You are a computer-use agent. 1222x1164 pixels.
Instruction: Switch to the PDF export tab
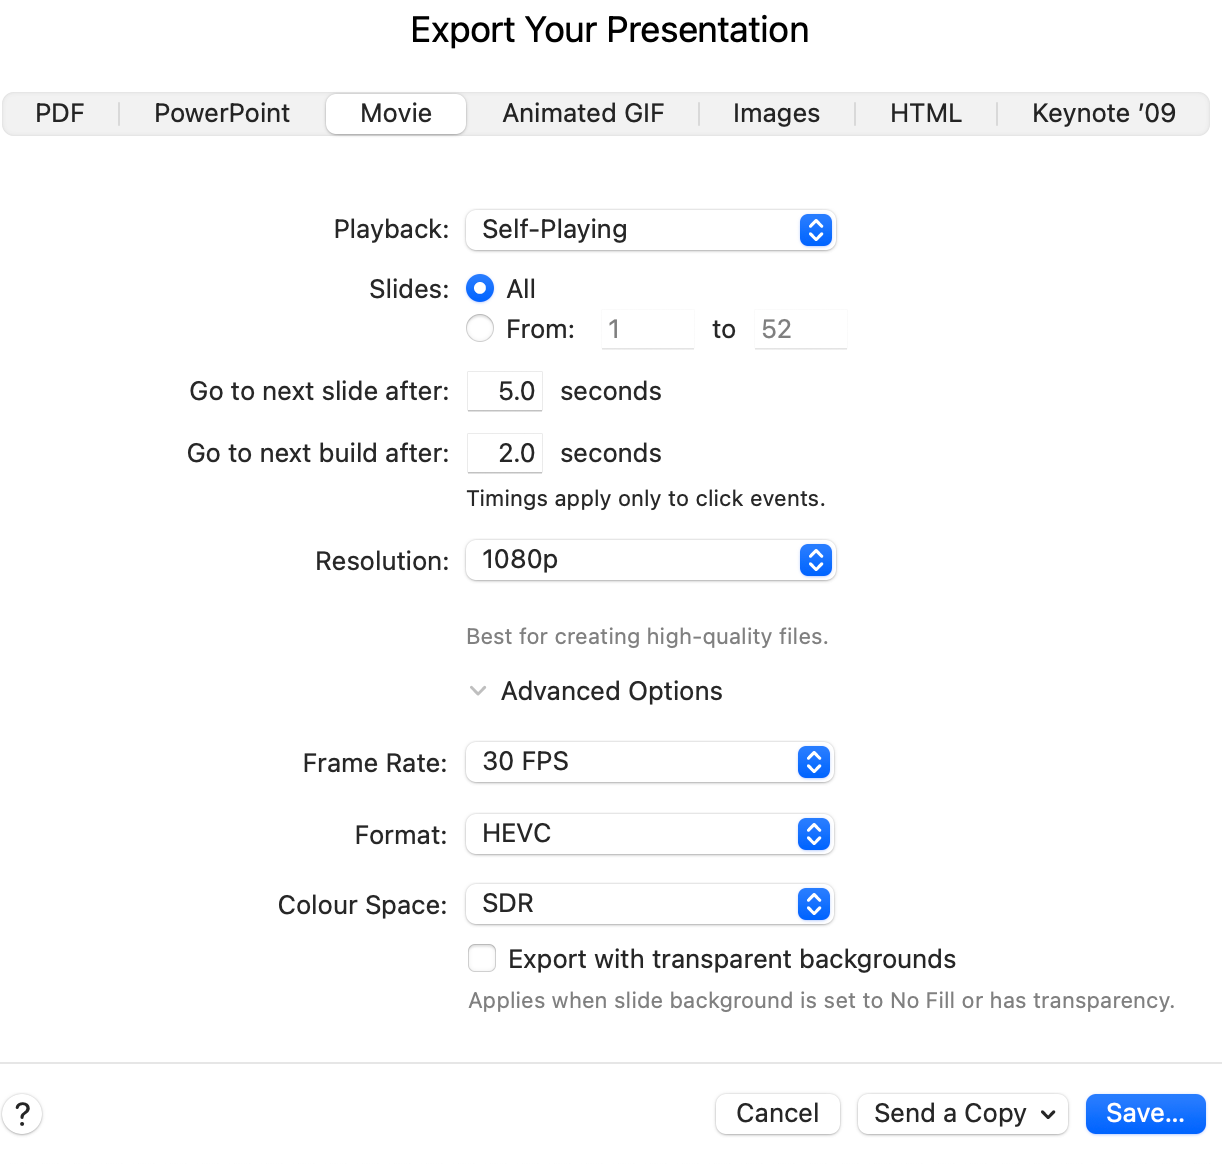(60, 114)
